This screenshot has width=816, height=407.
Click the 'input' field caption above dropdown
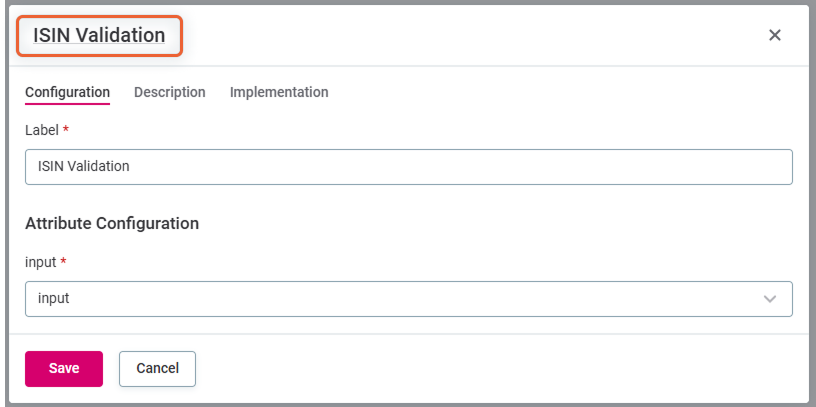(41, 261)
